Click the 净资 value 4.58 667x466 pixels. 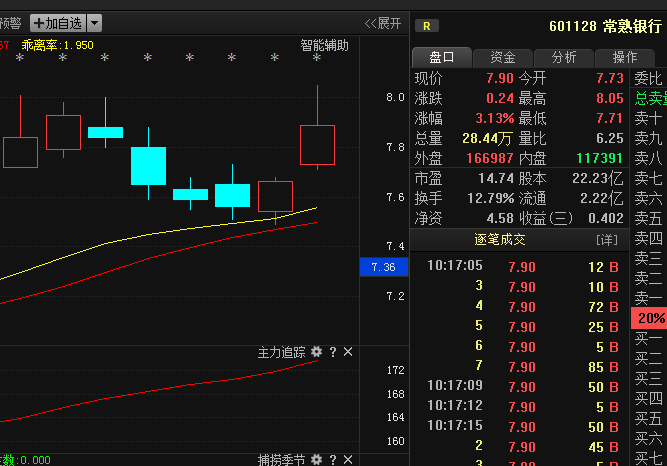[500, 218]
